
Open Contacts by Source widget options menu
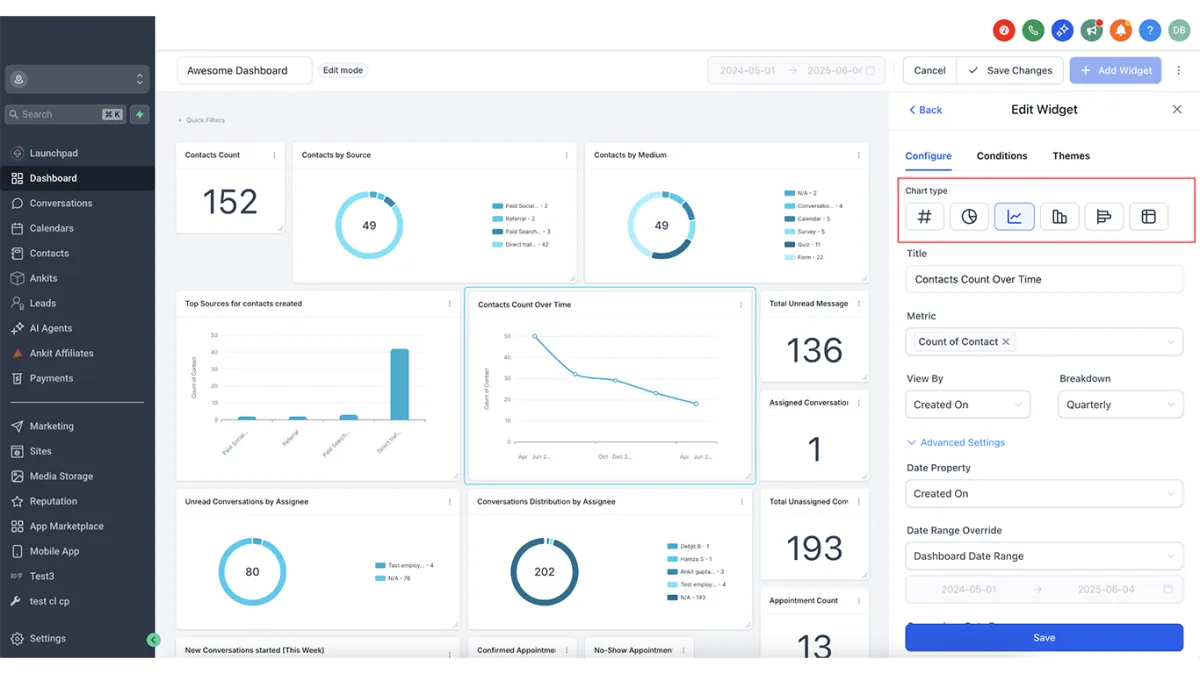[x=567, y=155]
